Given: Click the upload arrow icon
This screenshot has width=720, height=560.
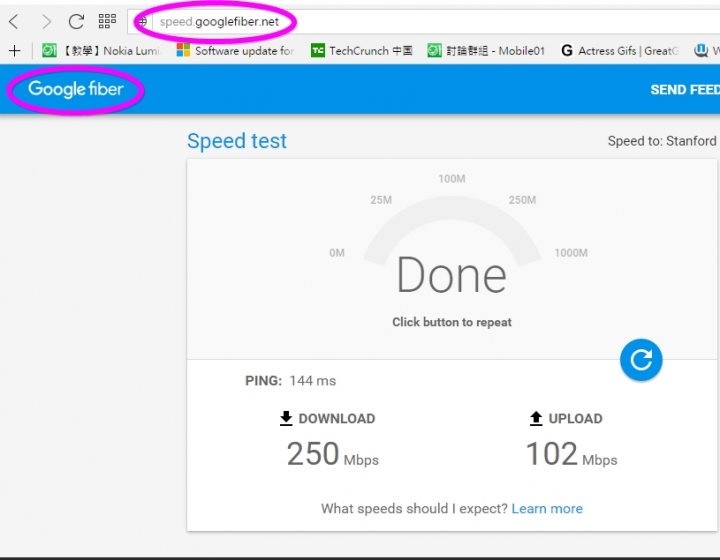Looking at the screenshot, I should click(536, 418).
